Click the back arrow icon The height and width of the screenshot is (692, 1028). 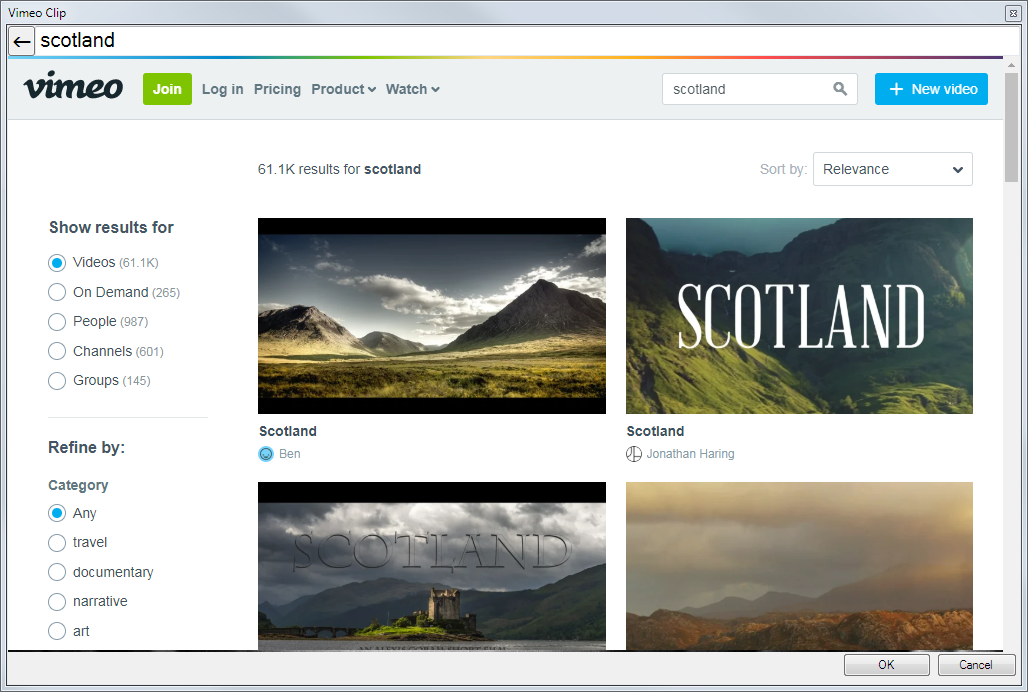click(x=21, y=41)
